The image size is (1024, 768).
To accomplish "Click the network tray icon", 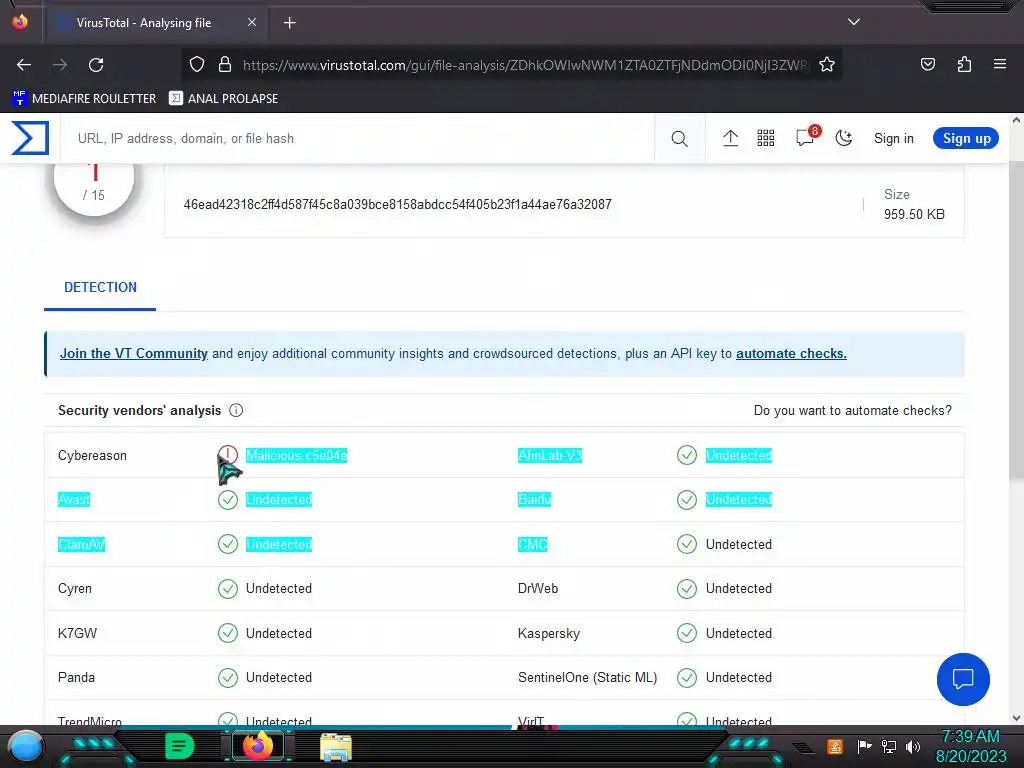I will (x=888, y=746).
